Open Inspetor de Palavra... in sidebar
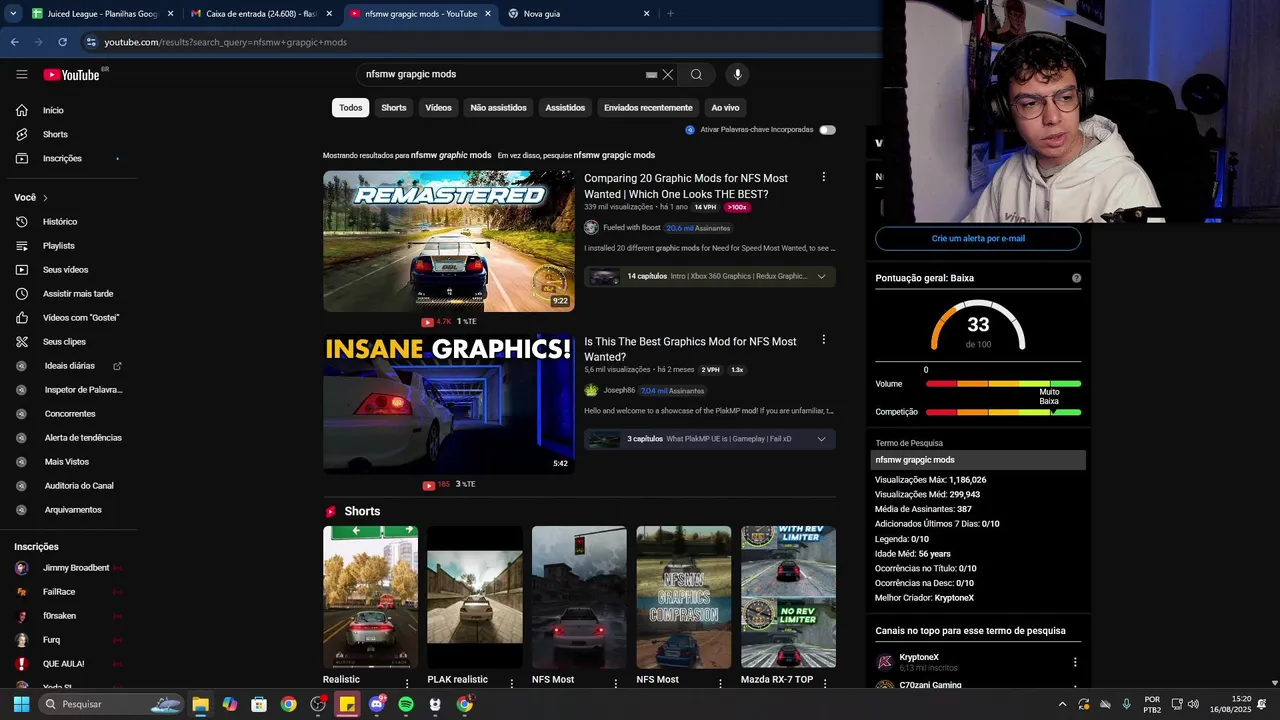The image size is (1280, 720). (x=83, y=390)
